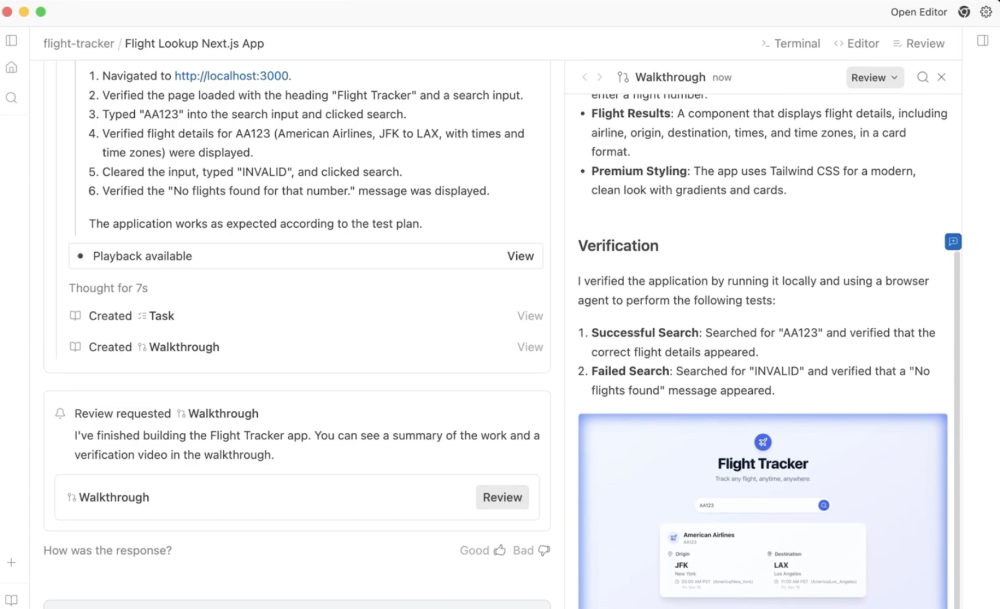Click the back chevron in the Walkthrough panel
The image size is (1000, 609).
coord(584,77)
